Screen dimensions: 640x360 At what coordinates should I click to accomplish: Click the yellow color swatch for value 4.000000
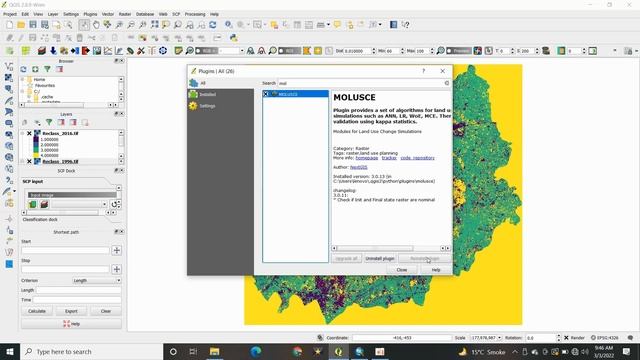click(36, 156)
